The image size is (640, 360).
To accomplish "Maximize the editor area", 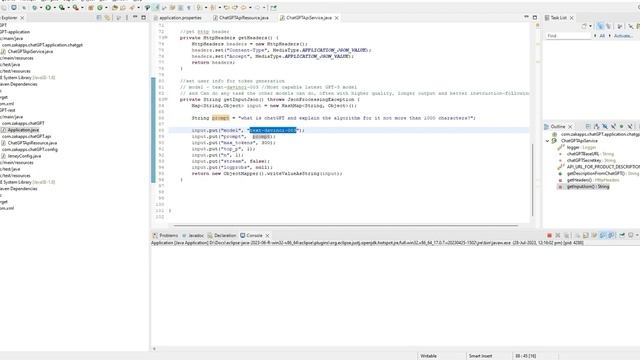I will (x=535, y=18).
